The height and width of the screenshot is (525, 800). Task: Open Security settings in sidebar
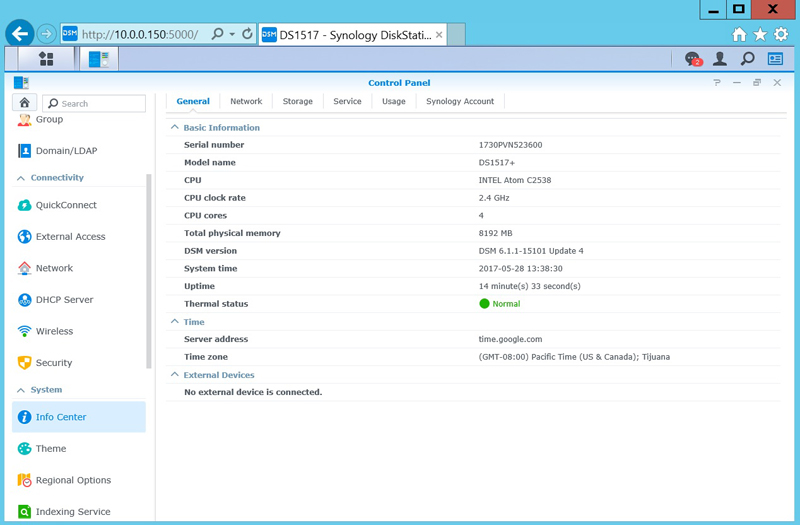[x=54, y=363]
